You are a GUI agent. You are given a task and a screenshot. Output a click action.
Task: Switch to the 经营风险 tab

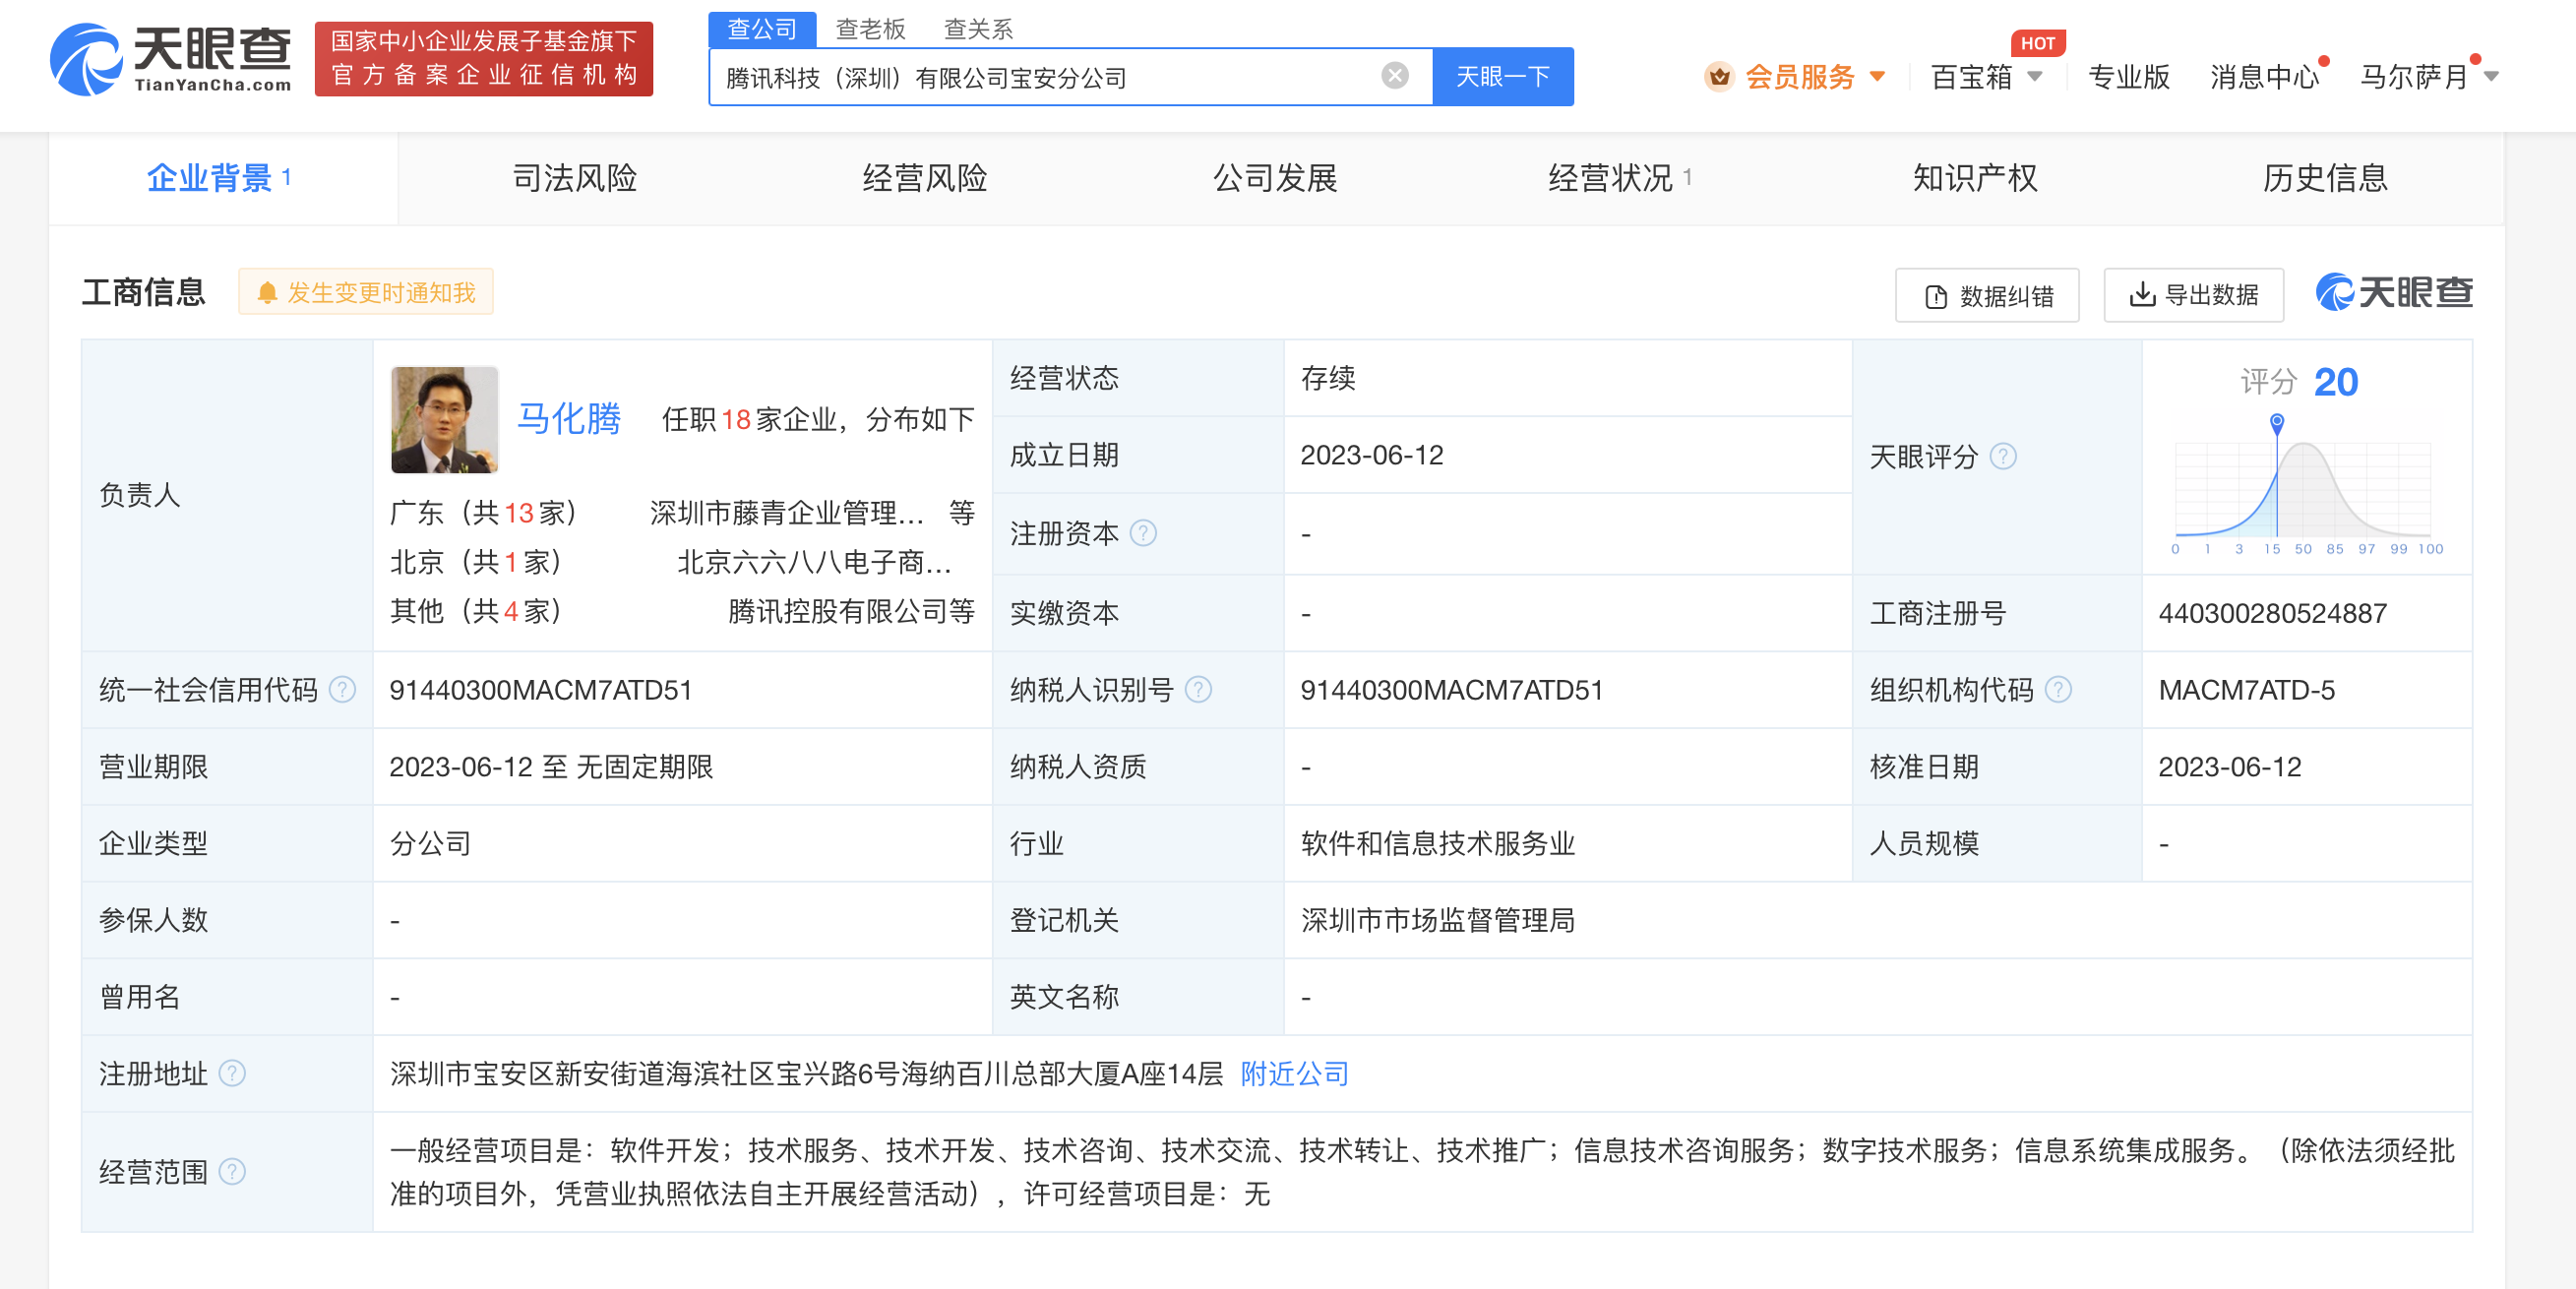pyautogui.click(x=924, y=178)
